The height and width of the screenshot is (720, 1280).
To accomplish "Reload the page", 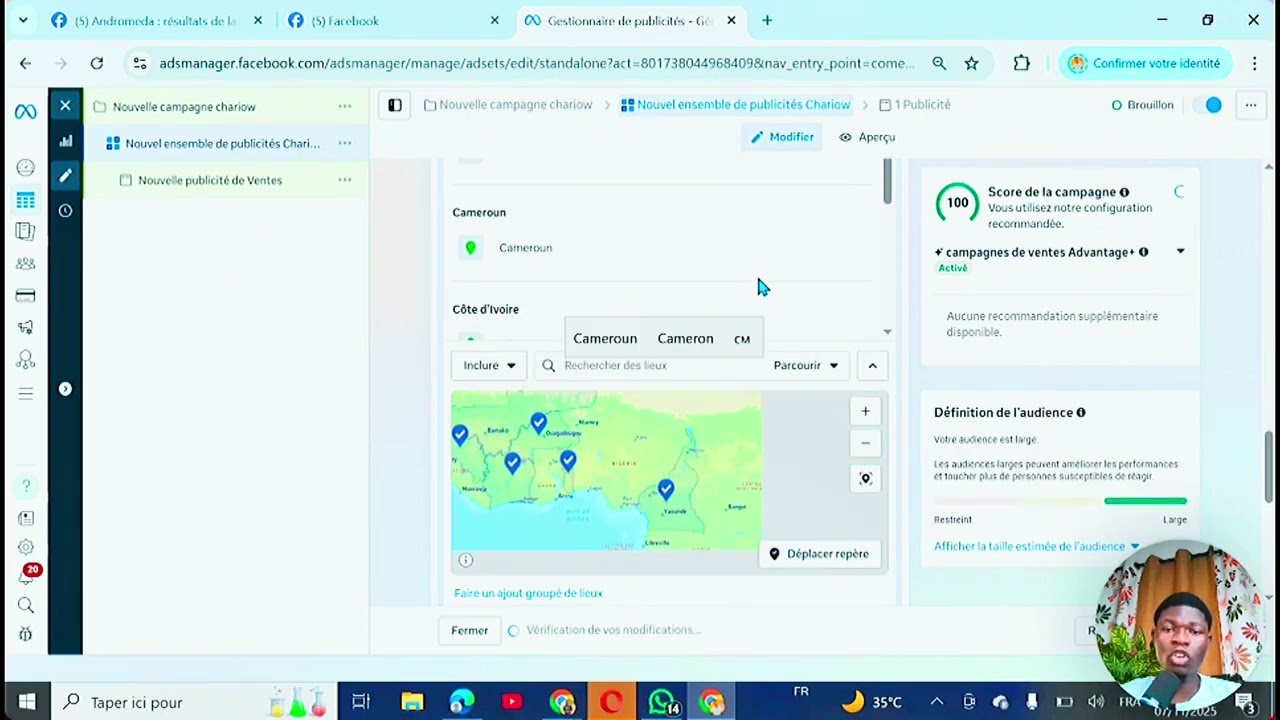I will pos(97,63).
